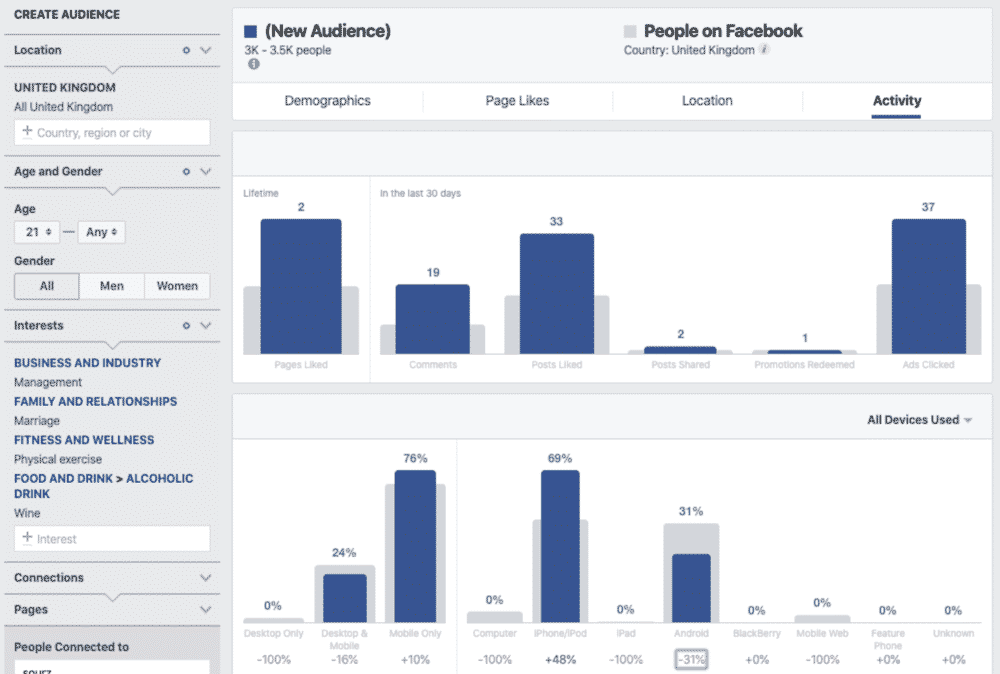Click the Physical exercise interest entry
Image resolution: width=1000 pixels, height=674 pixels.
point(58,459)
